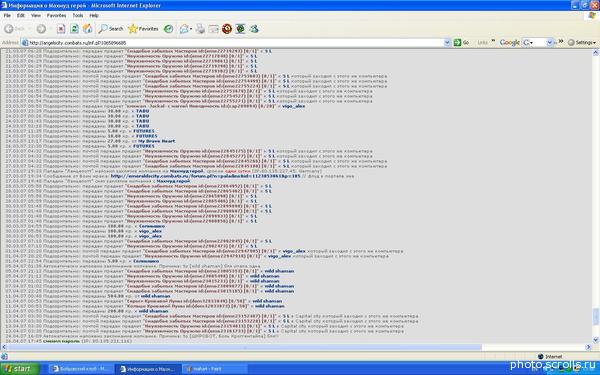Click the vertical scrollbar up arrow
The width and height of the screenshot is (600, 375).
point(595,53)
